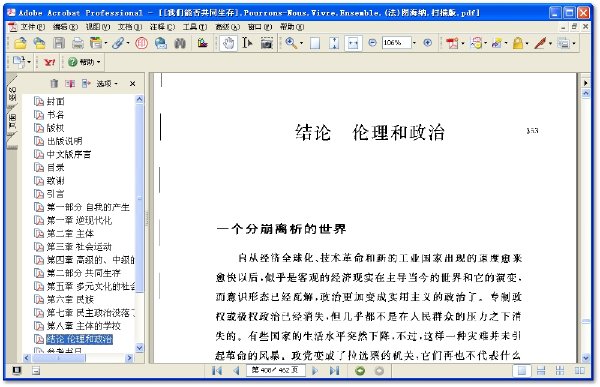
Task: Delete bookmark with the trash icon
Action: click(54, 83)
